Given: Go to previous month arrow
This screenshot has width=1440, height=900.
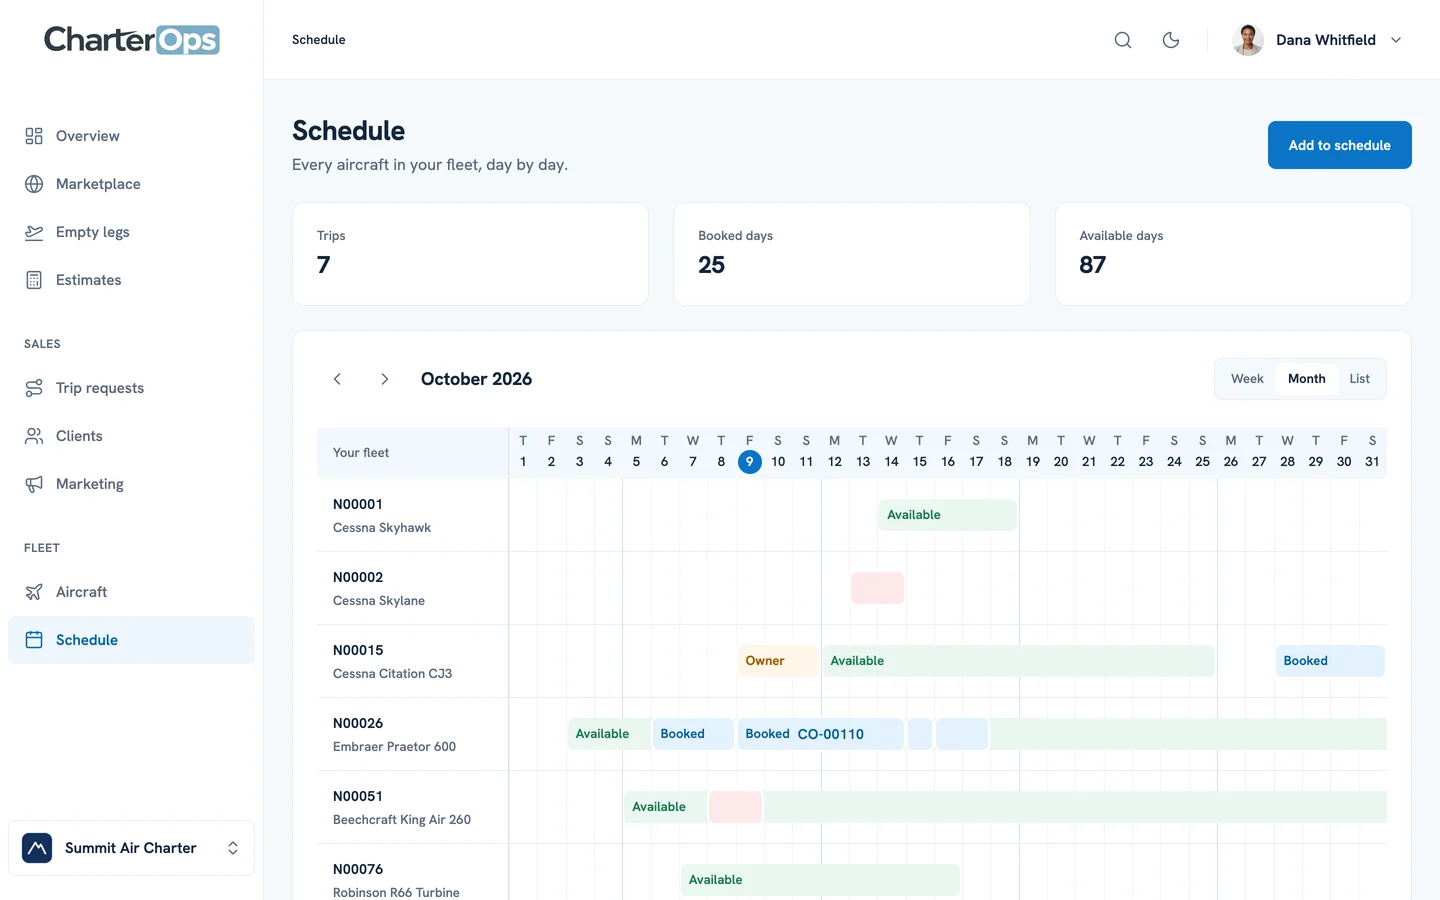Looking at the screenshot, I should pos(337,379).
